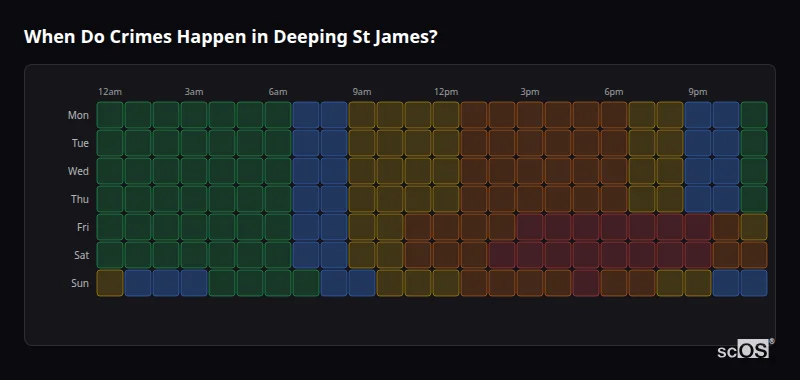
Task: Click the 'Tue' row label
Action: click(x=80, y=143)
